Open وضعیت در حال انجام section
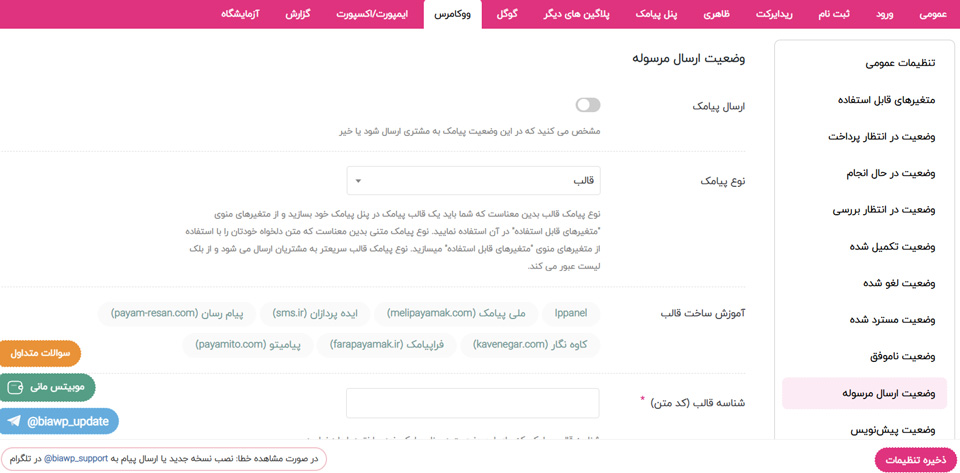This screenshot has height=473, width=960. (864, 173)
